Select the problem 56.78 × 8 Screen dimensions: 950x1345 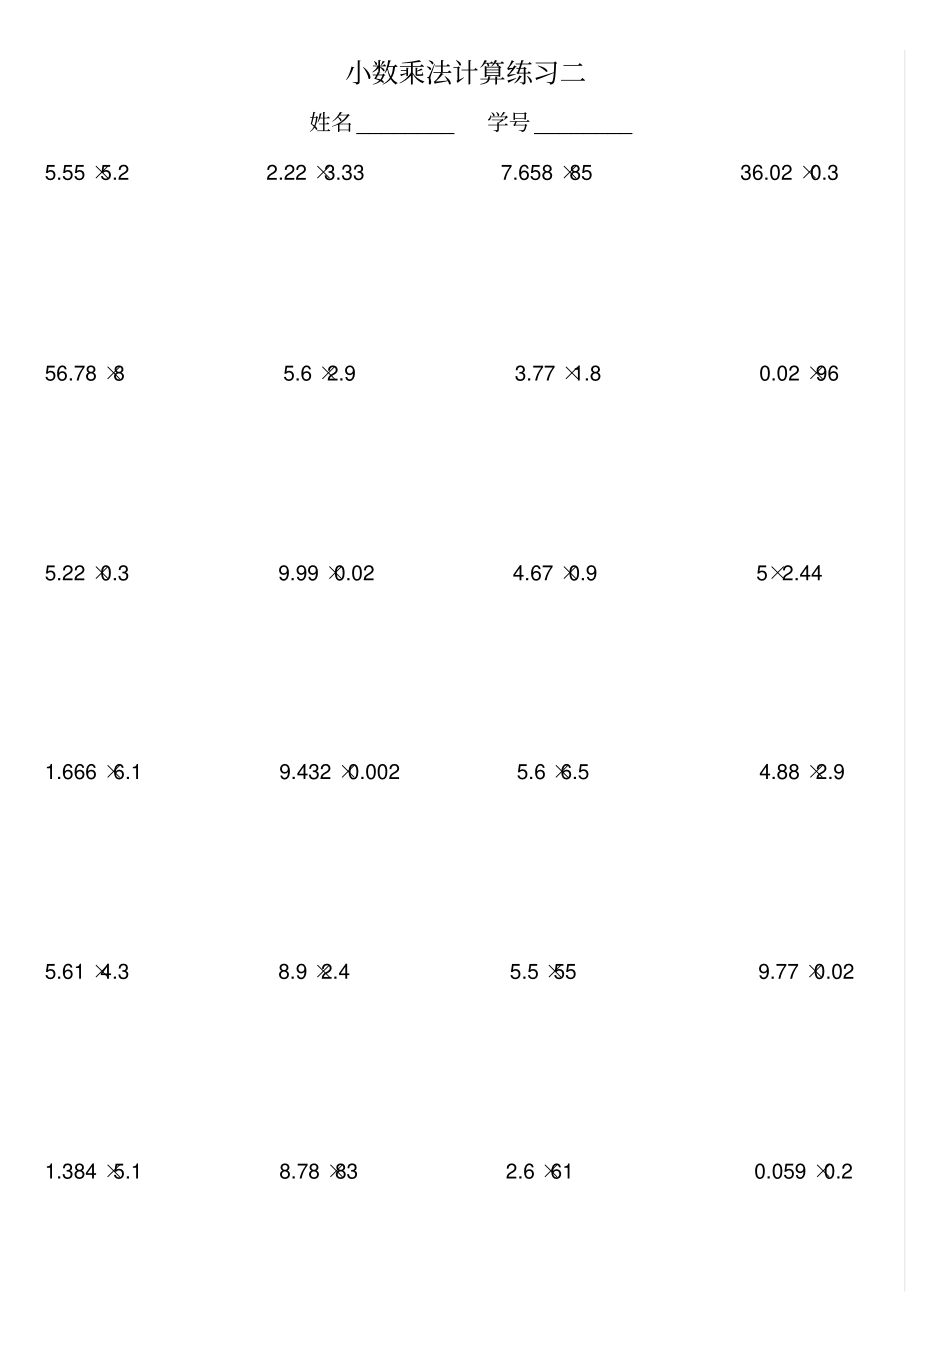pyautogui.click(x=85, y=374)
